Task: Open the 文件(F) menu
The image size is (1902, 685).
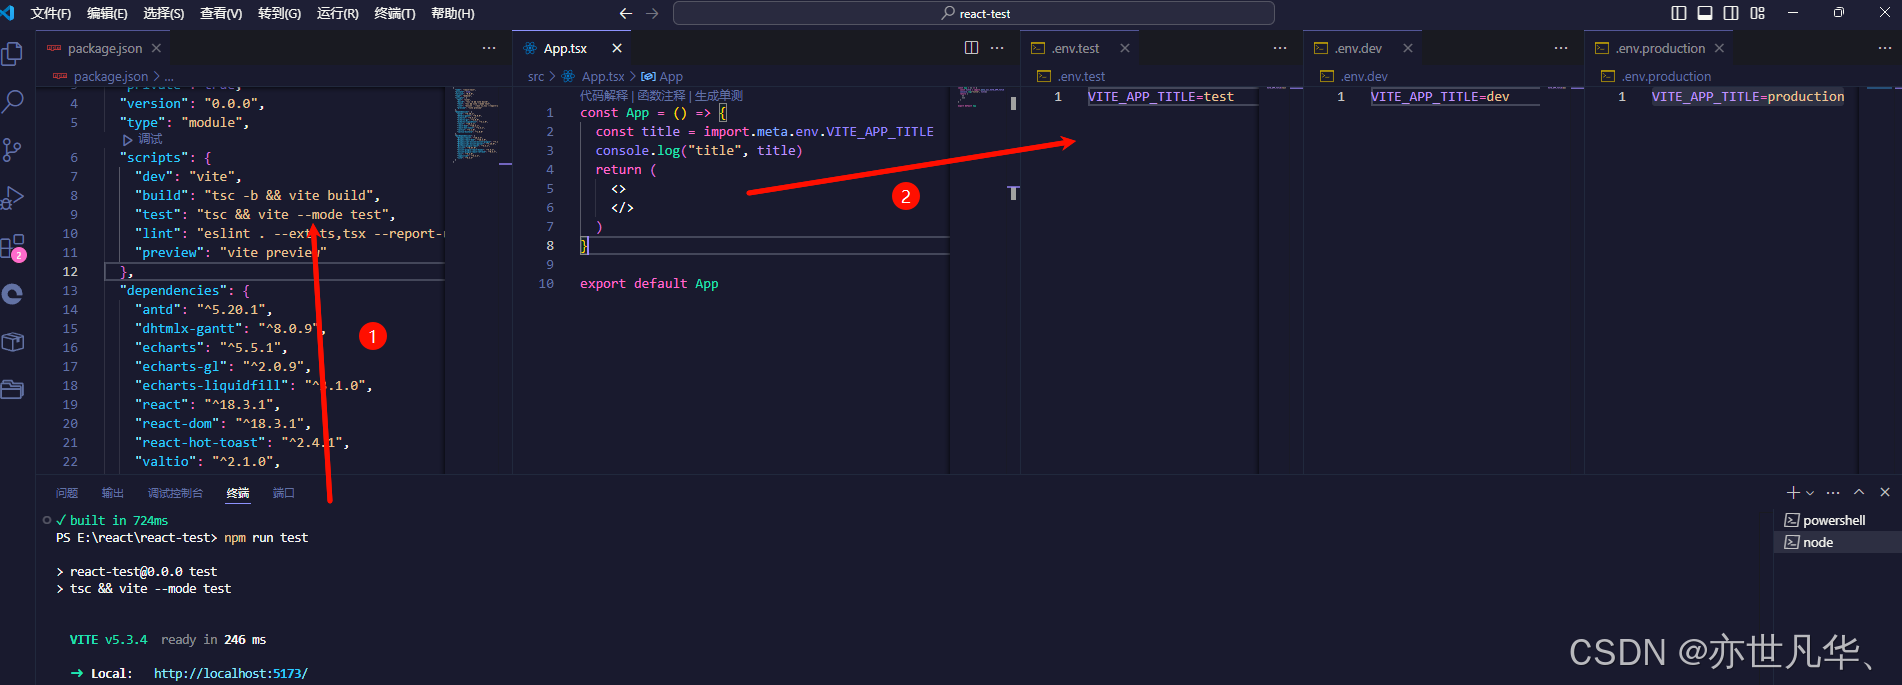Action: [51, 13]
